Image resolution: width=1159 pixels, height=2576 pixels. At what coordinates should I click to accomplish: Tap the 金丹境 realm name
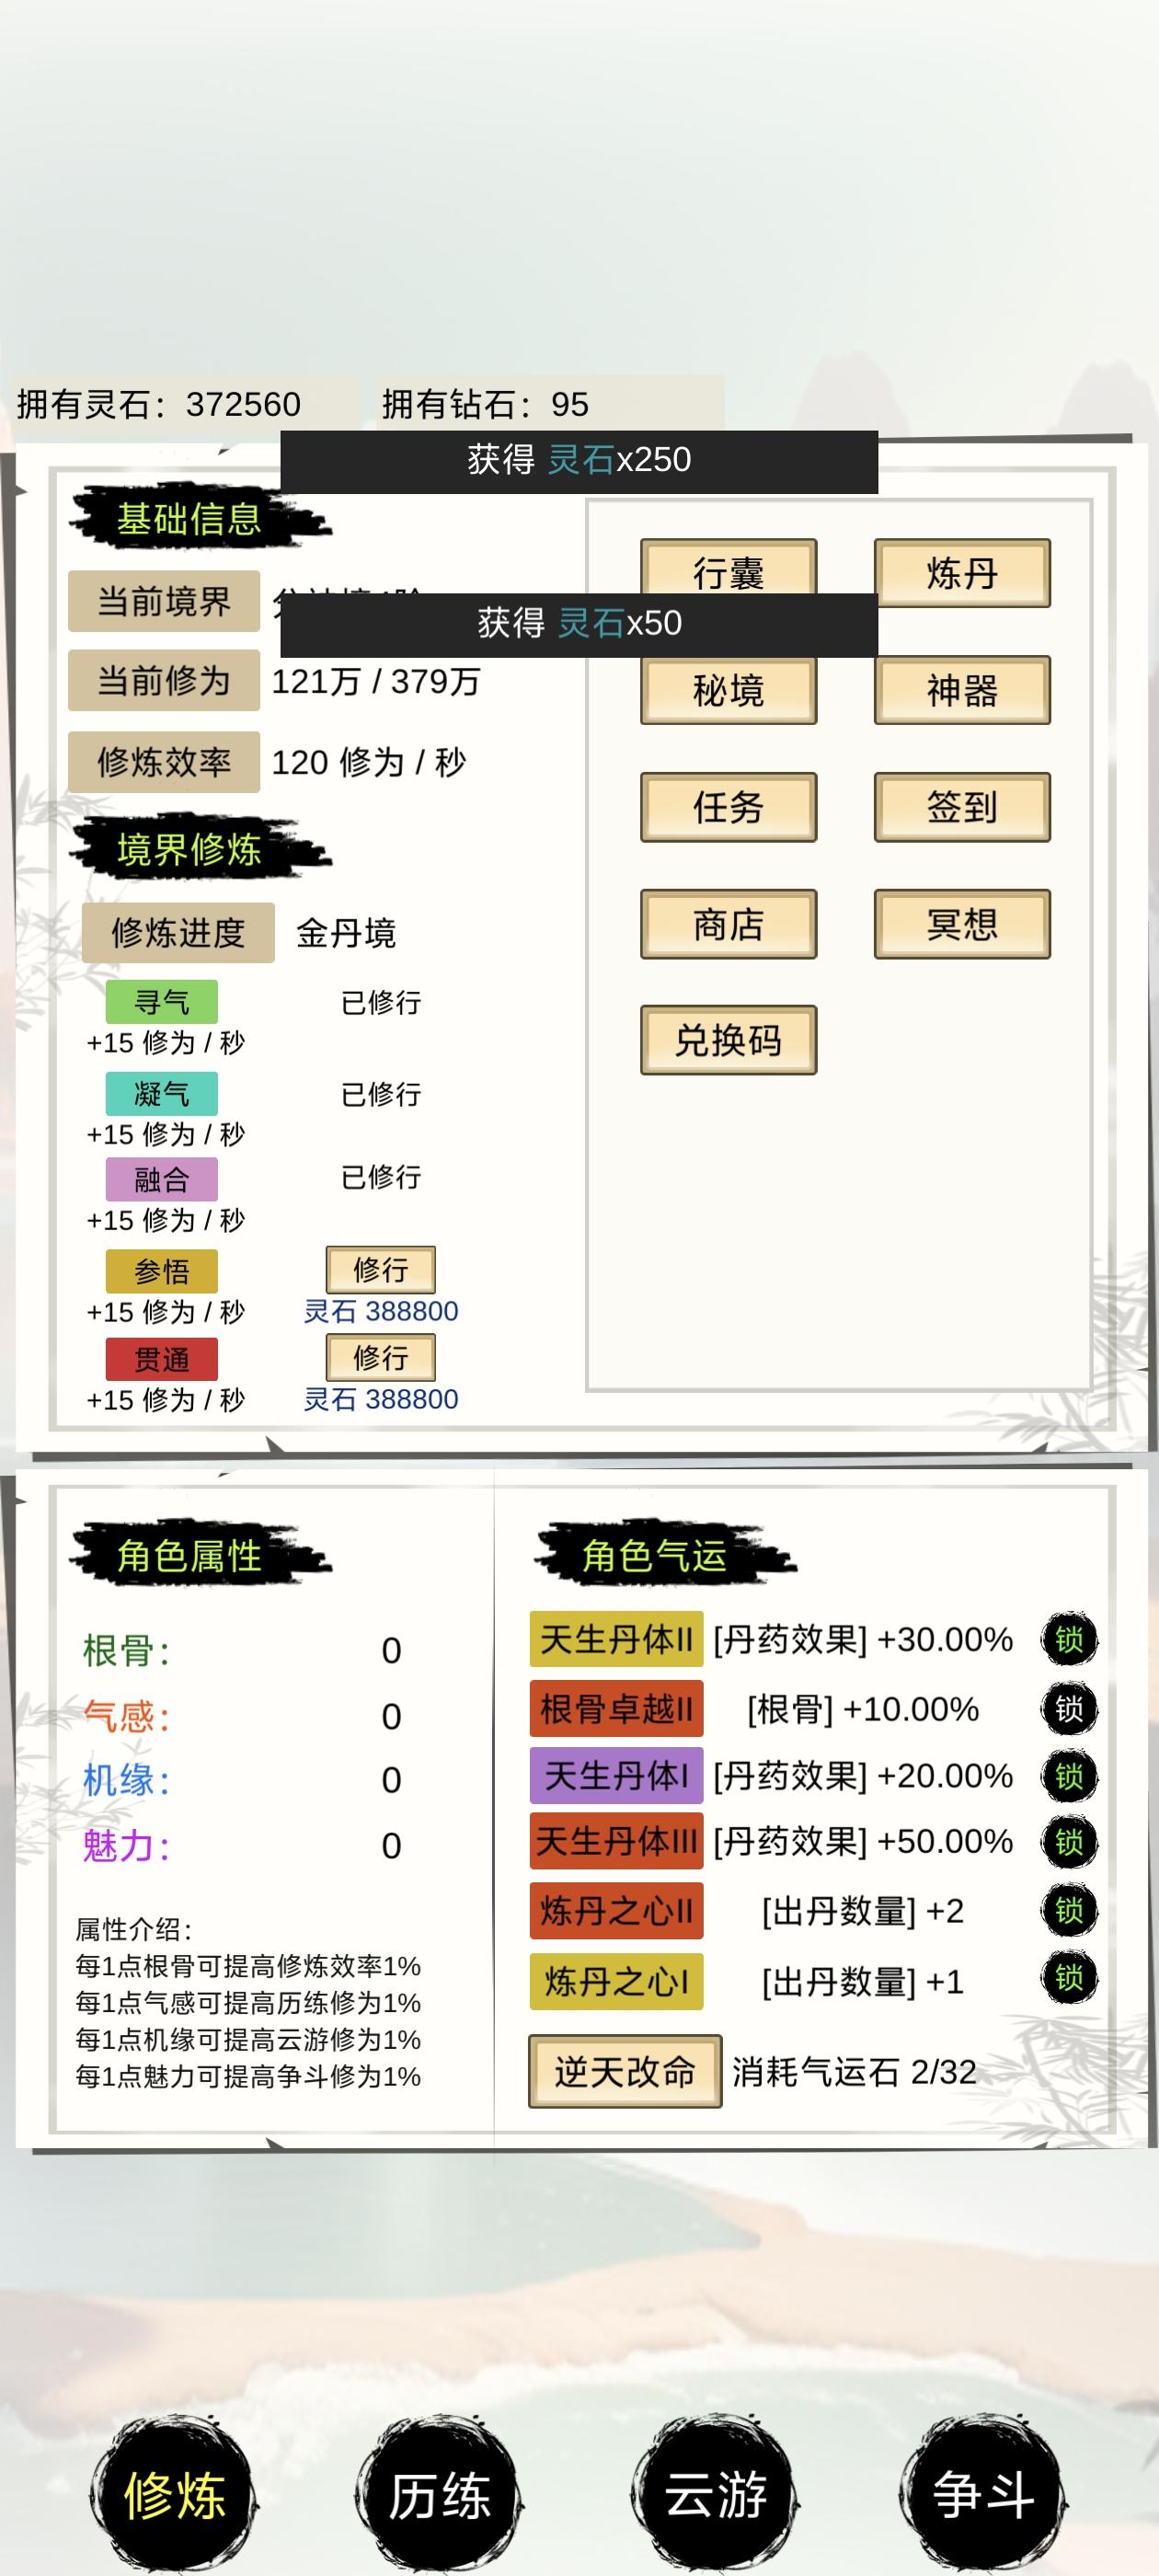(x=346, y=933)
